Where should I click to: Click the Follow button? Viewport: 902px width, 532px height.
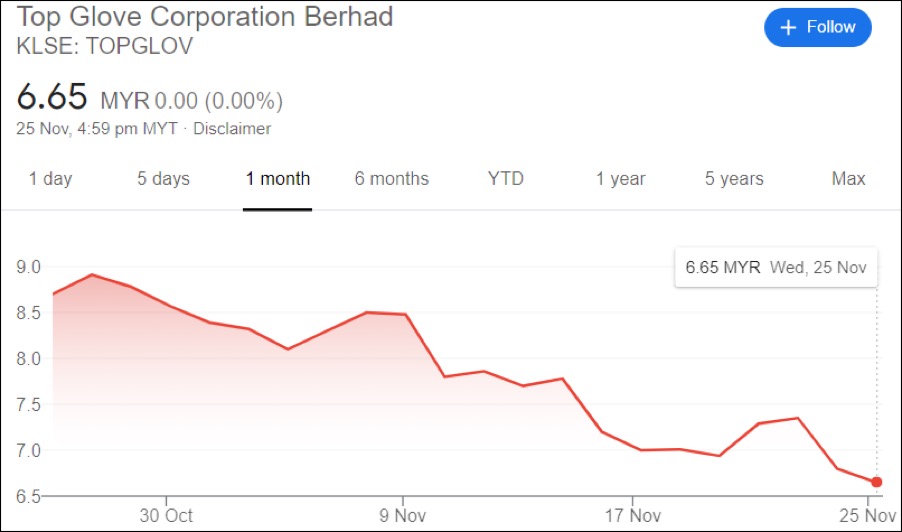pyautogui.click(x=817, y=27)
